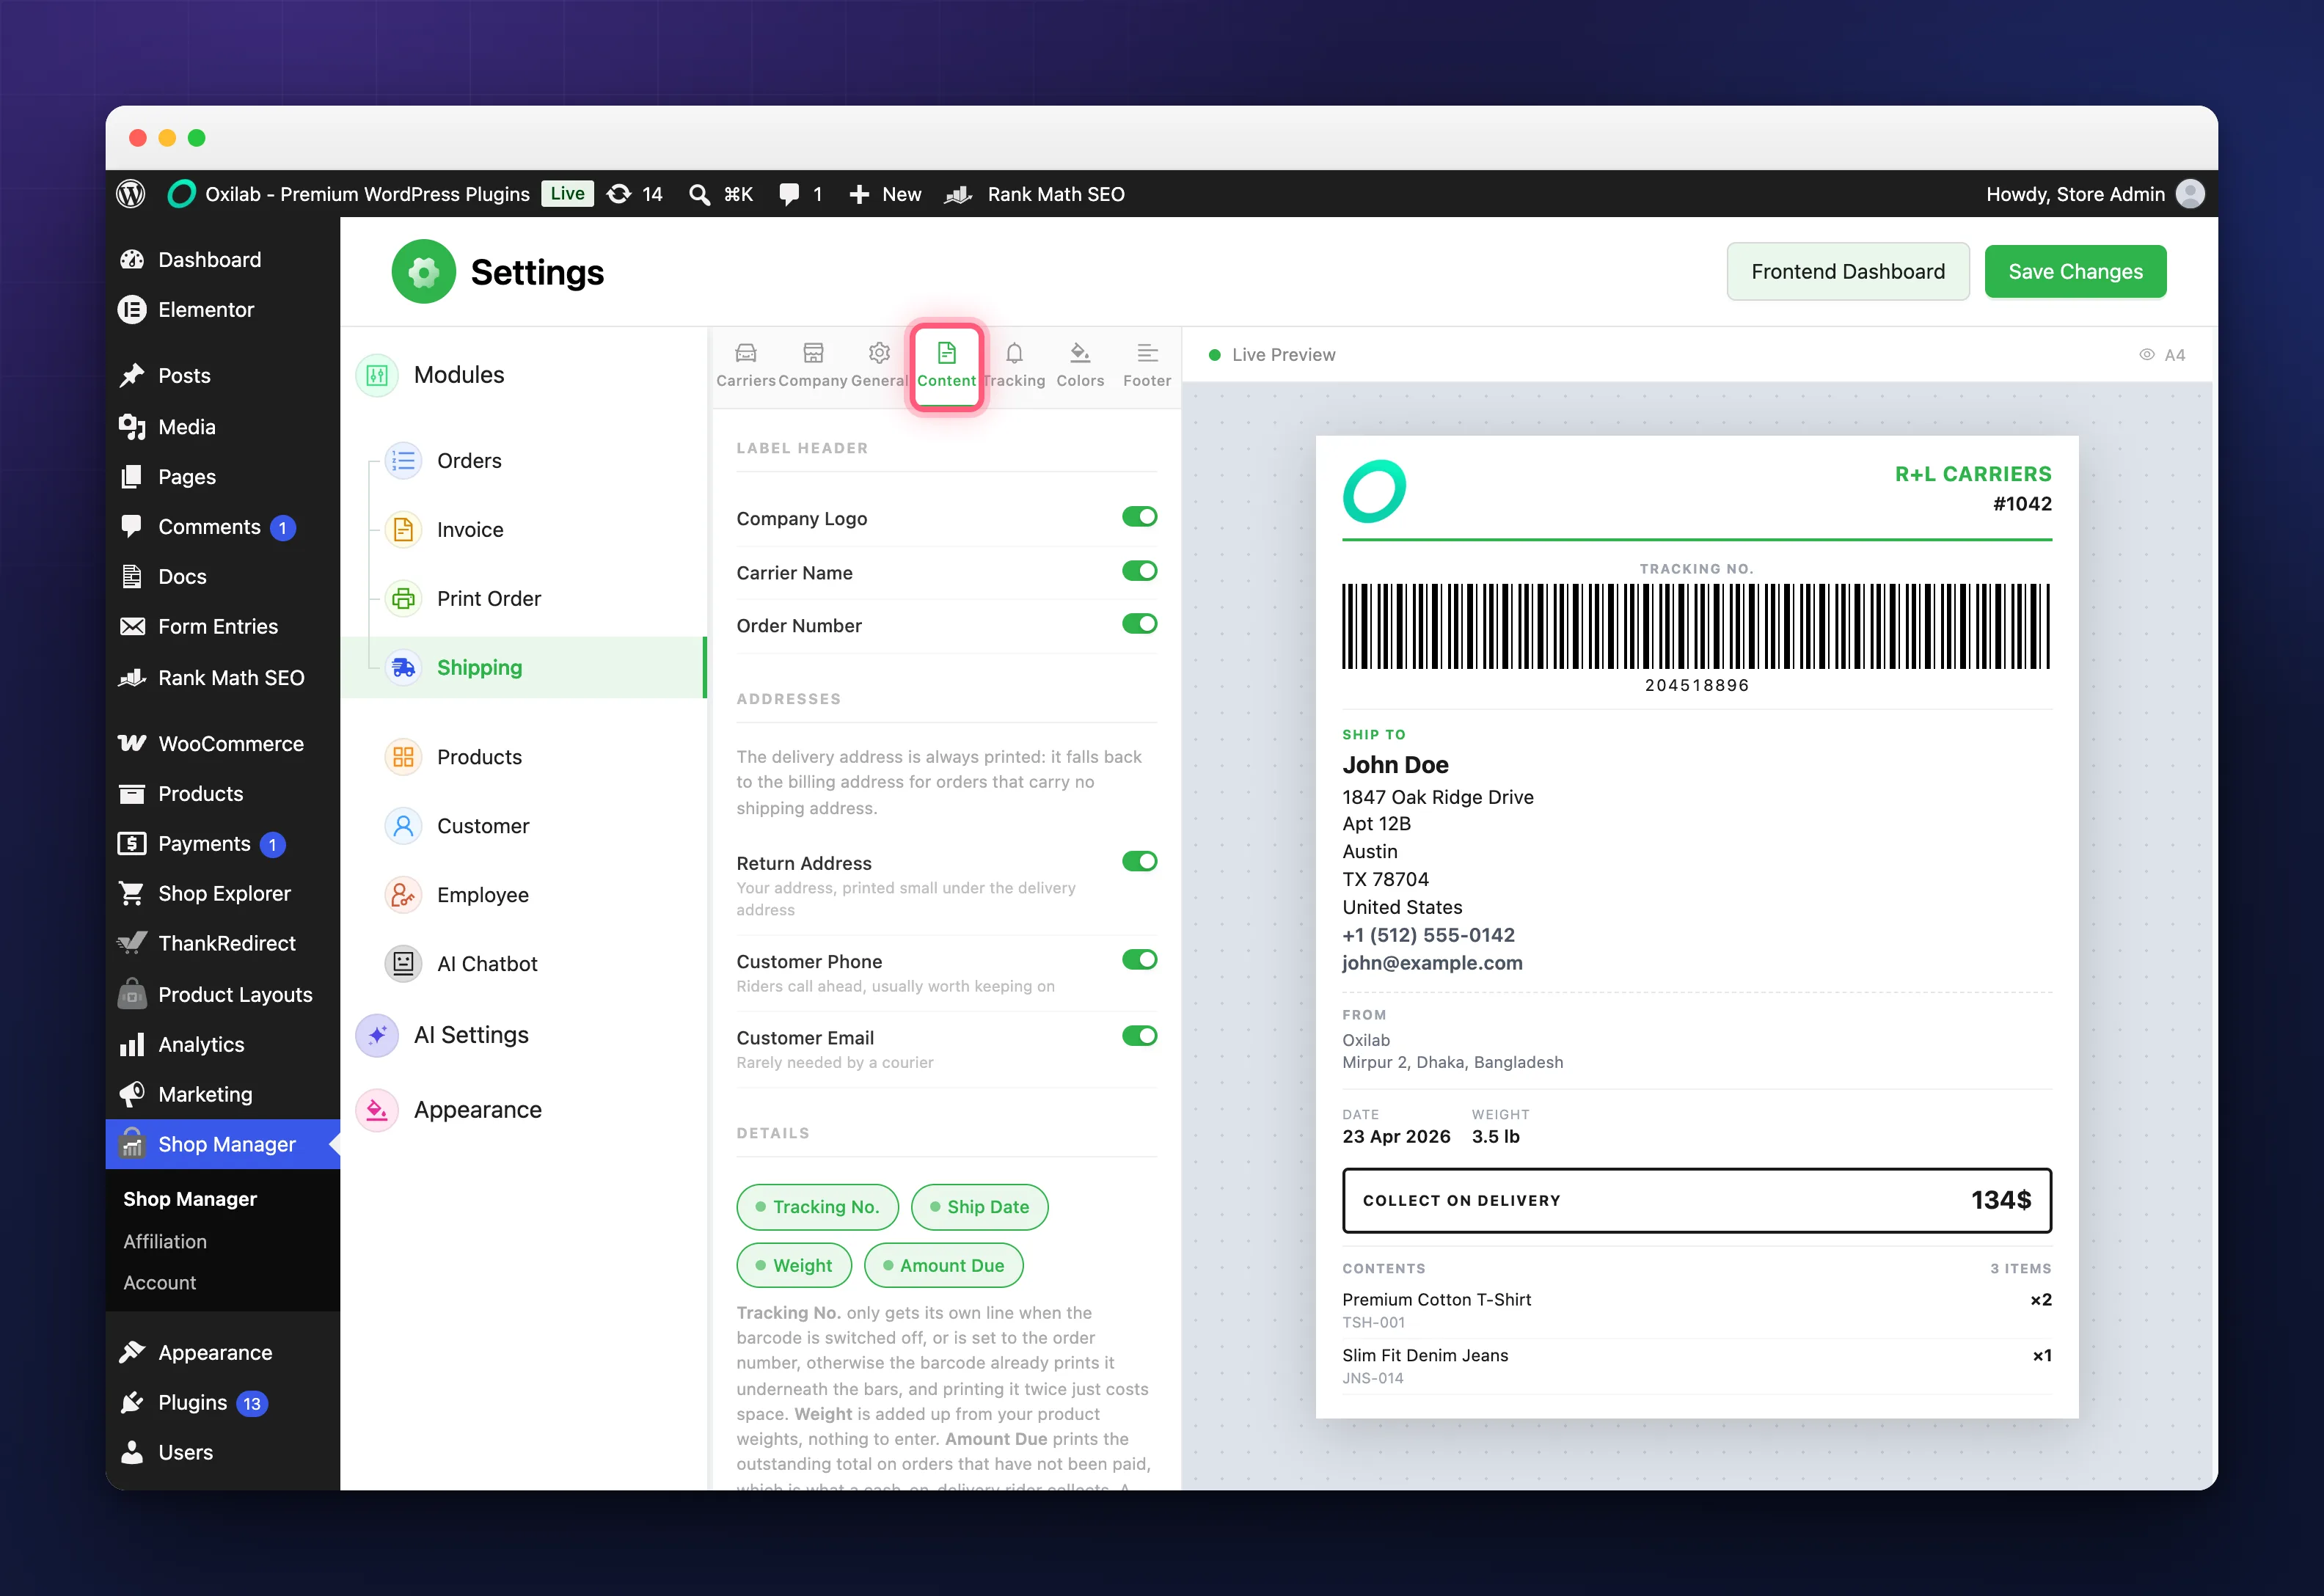
Task: Click the Modules icon
Action: [x=377, y=375]
